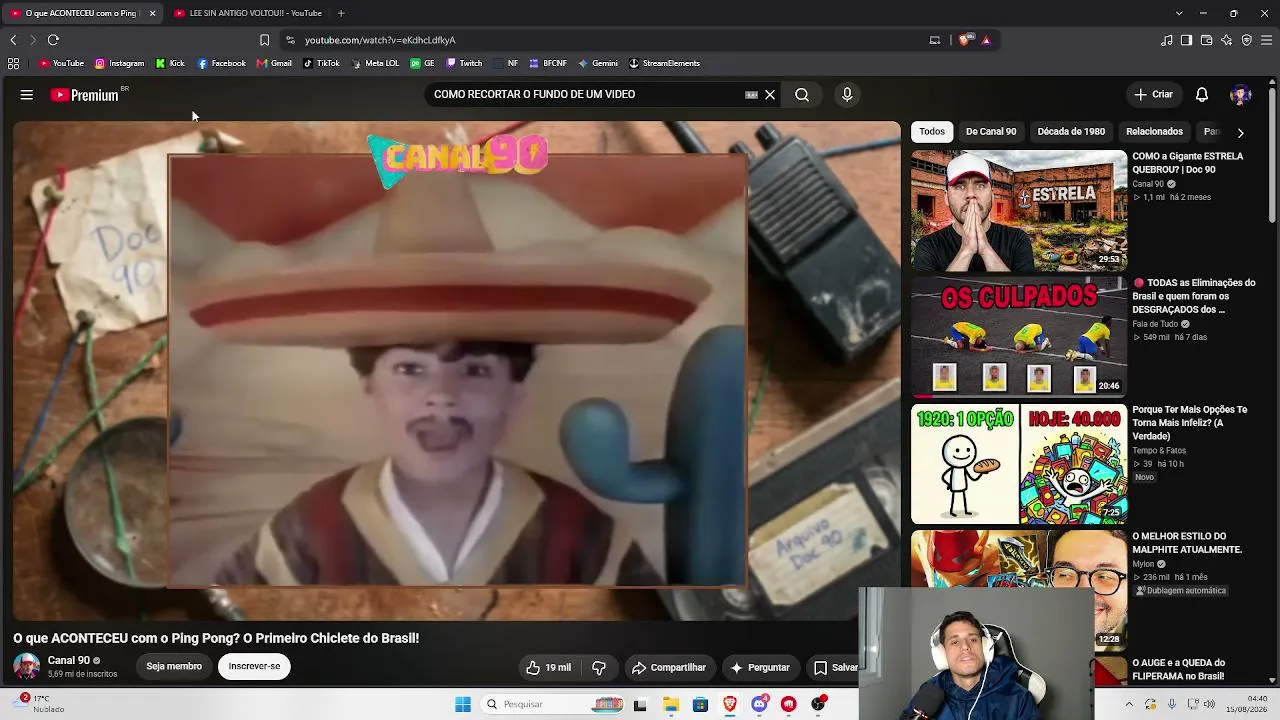The height and width of the screenshot is (720, 1280).
Task: Click the address bar URL
Action: pos(380,40)
